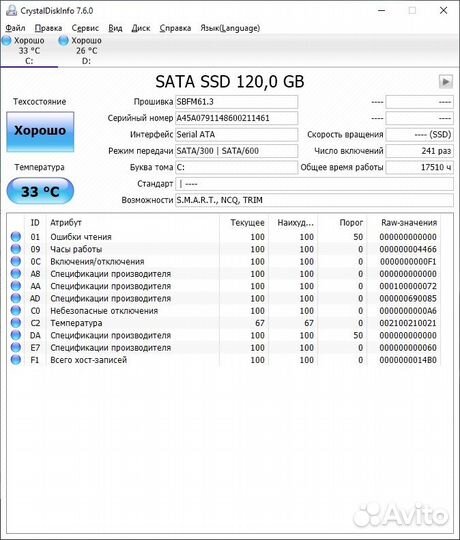
Task: Open the Справка menu
Action: point(175,28)
